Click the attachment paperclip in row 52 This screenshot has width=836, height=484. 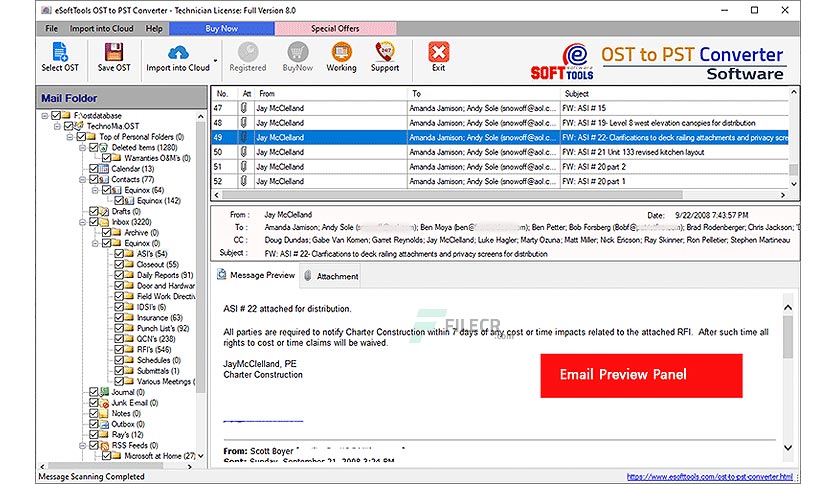pyautogui.click(x=244, y=181)
